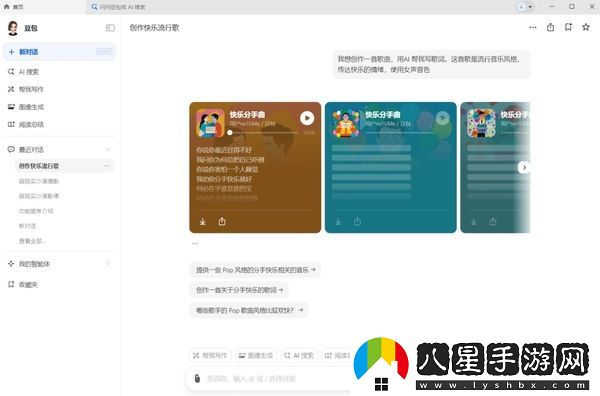600x396 pixels.
Task: Open the download manager icon in title bar
Action: tap(521, 7)
